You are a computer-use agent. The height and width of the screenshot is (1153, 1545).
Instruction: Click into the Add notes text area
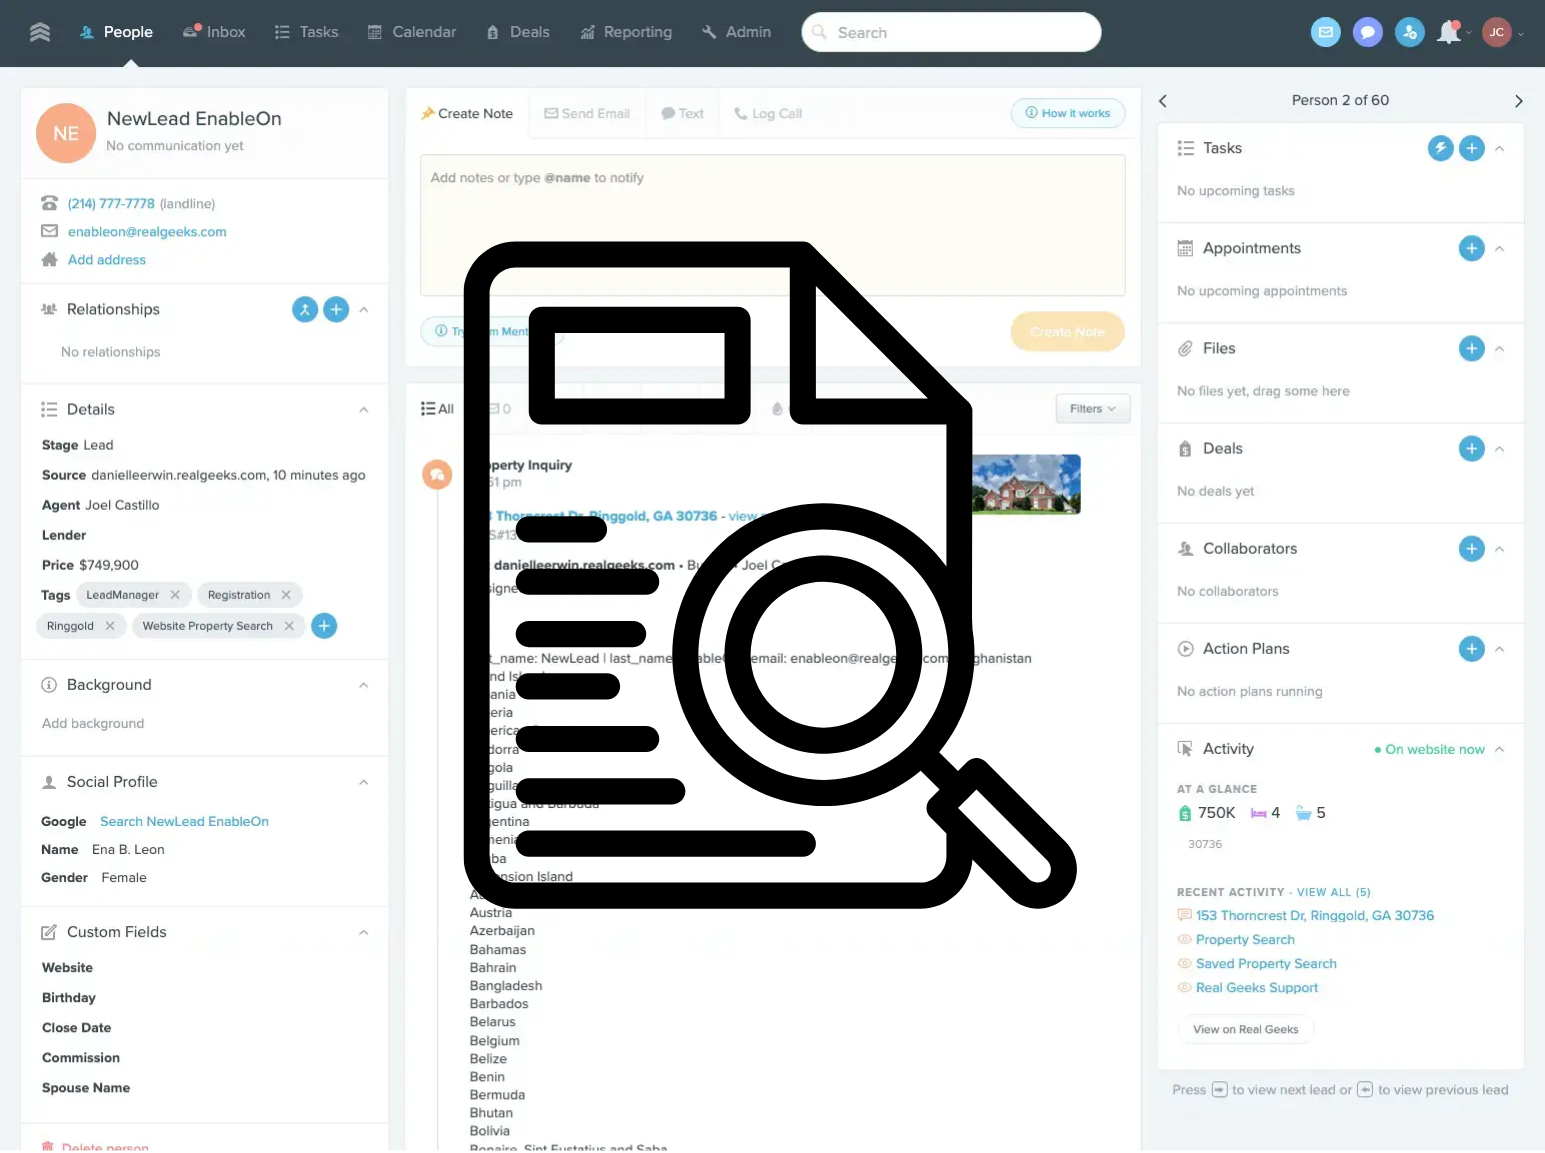(x=773, y=225)
